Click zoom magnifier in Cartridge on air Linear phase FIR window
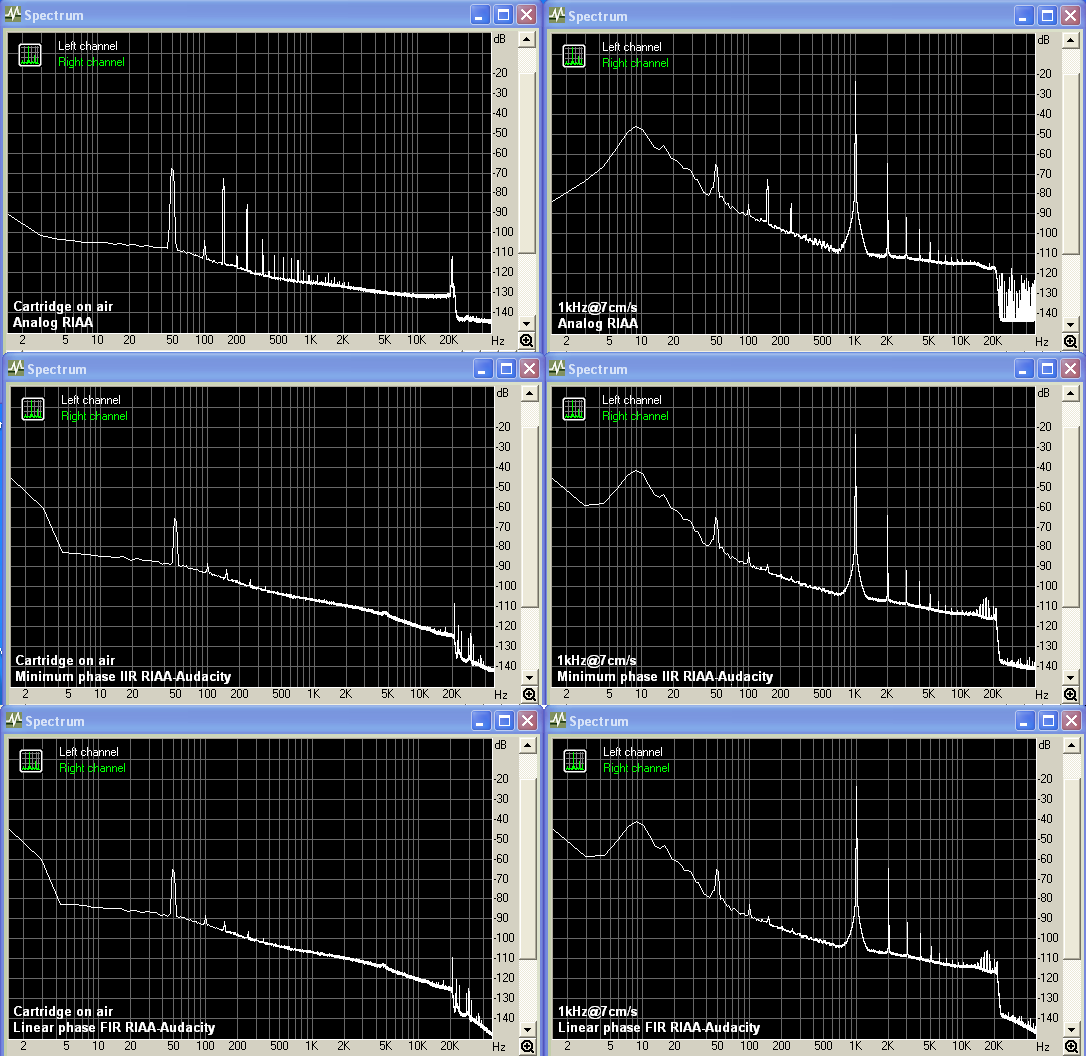 tap(527, 1047)
